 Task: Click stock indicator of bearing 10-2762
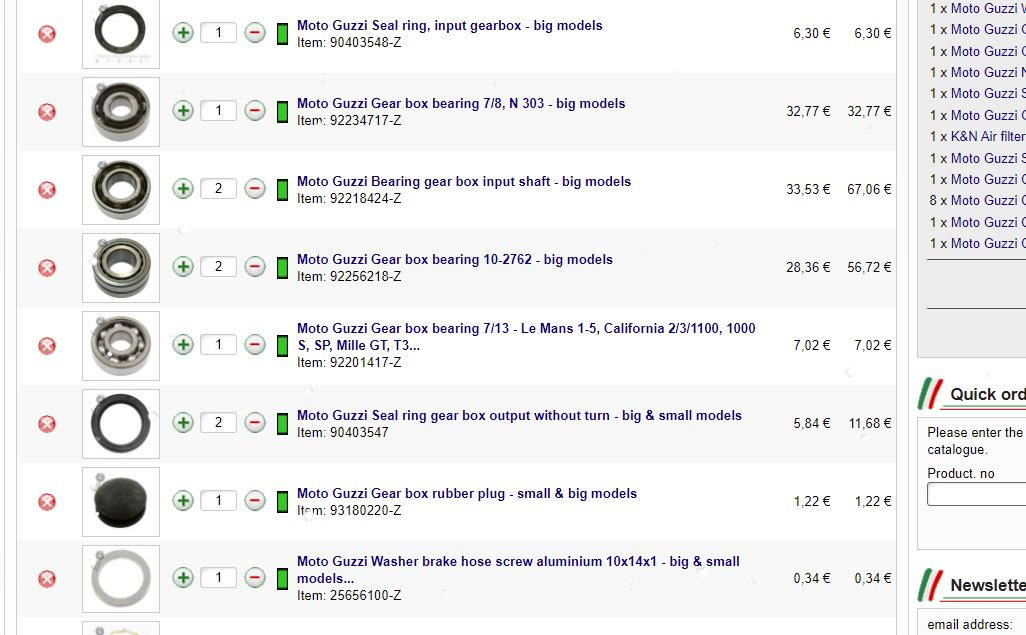[283, 268]
